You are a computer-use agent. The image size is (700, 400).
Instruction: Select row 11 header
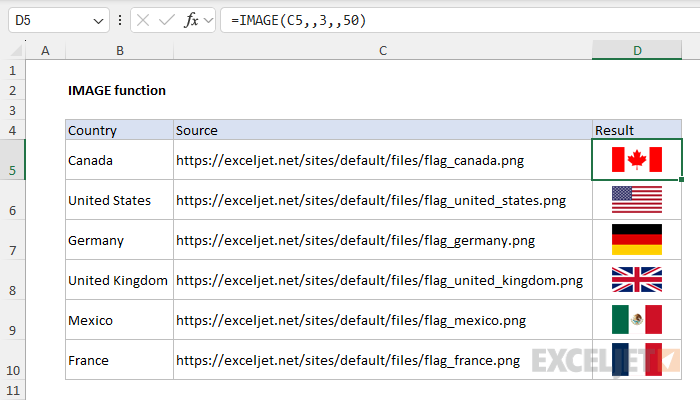click(12, 390)
